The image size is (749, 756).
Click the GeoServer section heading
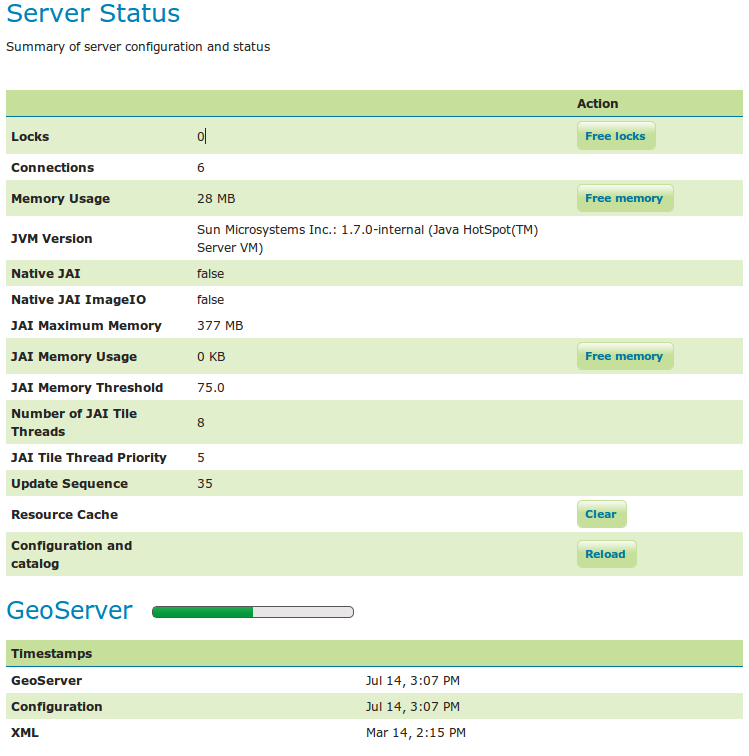[70, 611]
